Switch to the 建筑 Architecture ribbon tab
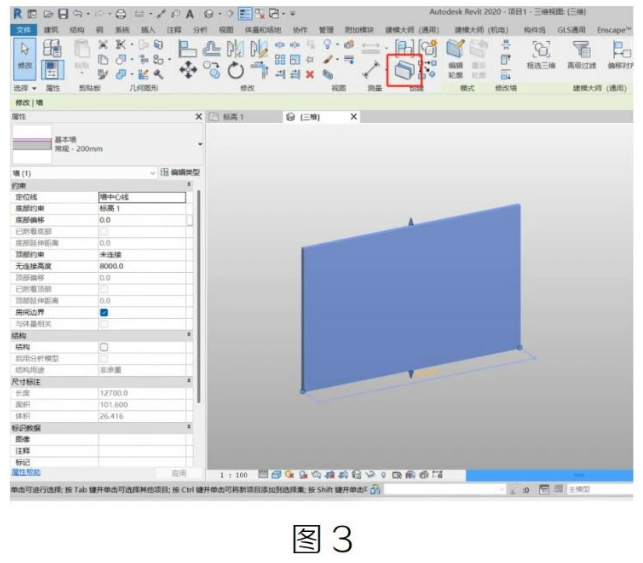The width and height of the screenshot is (643, 563). 51,30
